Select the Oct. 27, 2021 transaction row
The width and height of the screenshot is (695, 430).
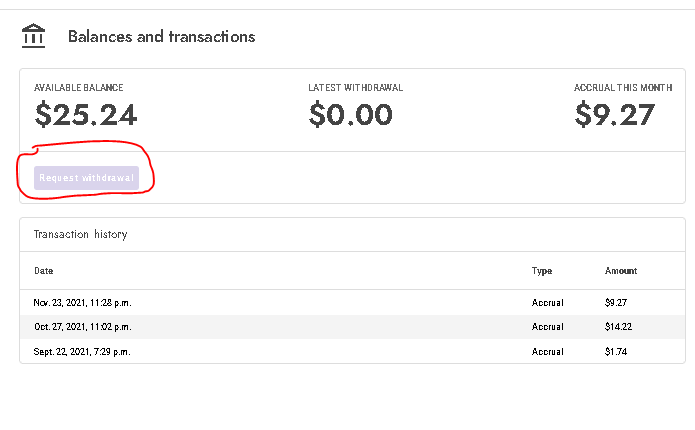[x=352, y=327]
